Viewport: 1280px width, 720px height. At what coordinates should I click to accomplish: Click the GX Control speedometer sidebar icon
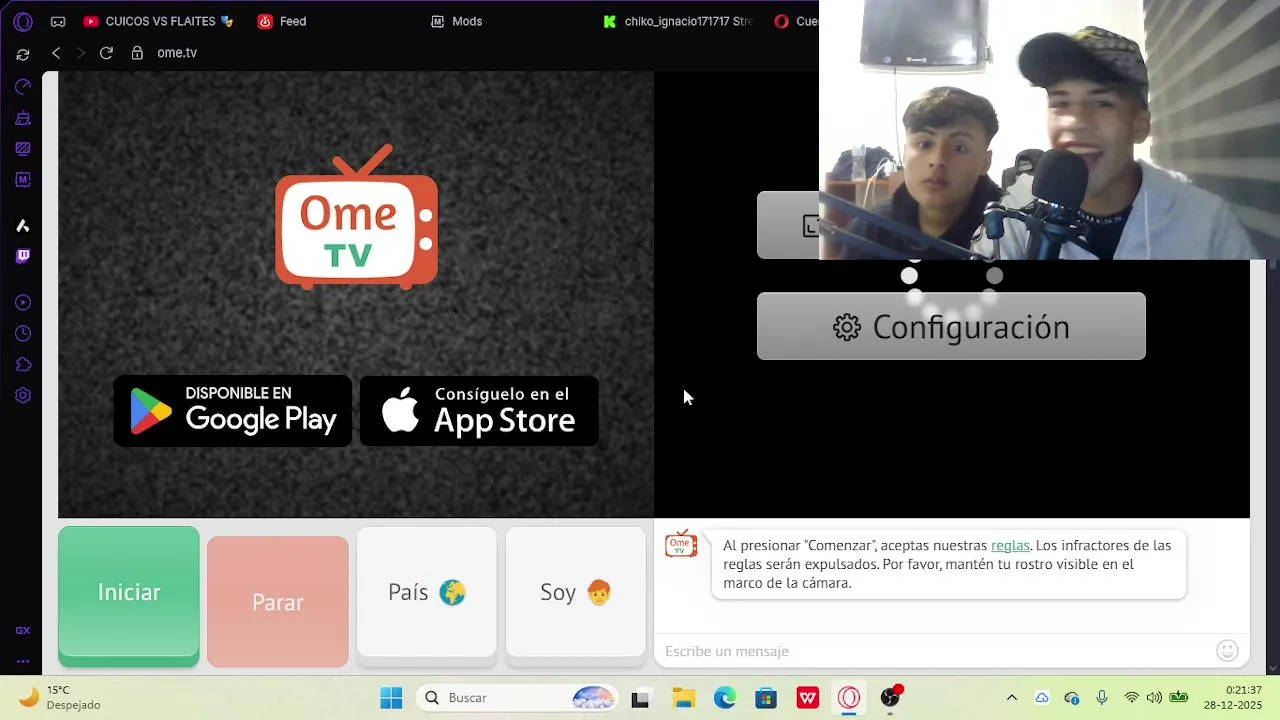23,87
